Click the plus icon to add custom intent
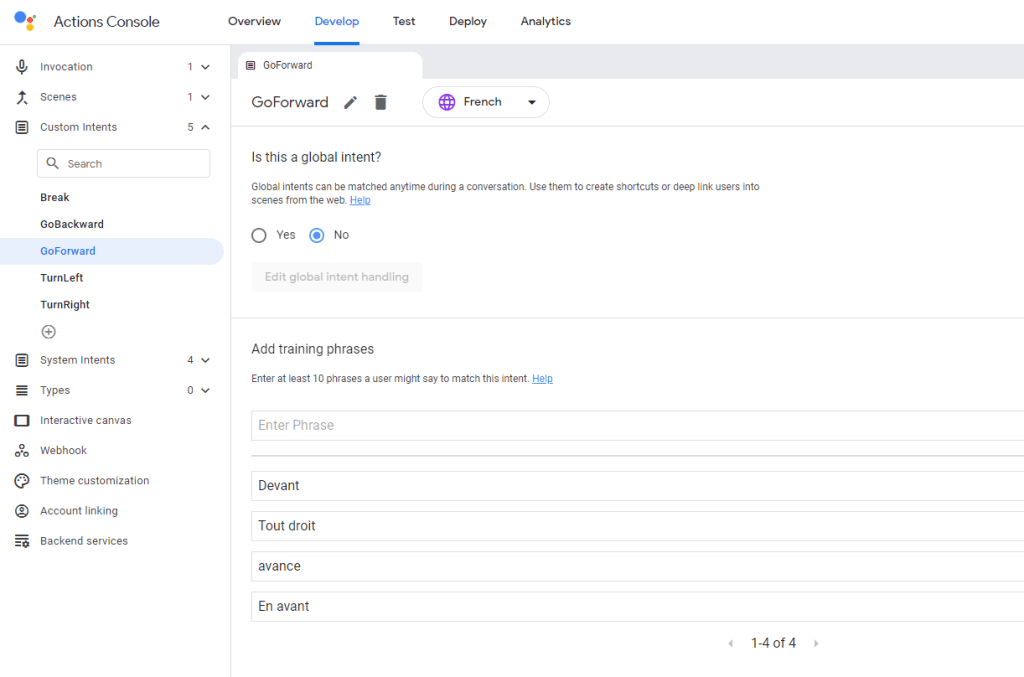This screenshot has height=677, width=1024. [x=48, y=332]
